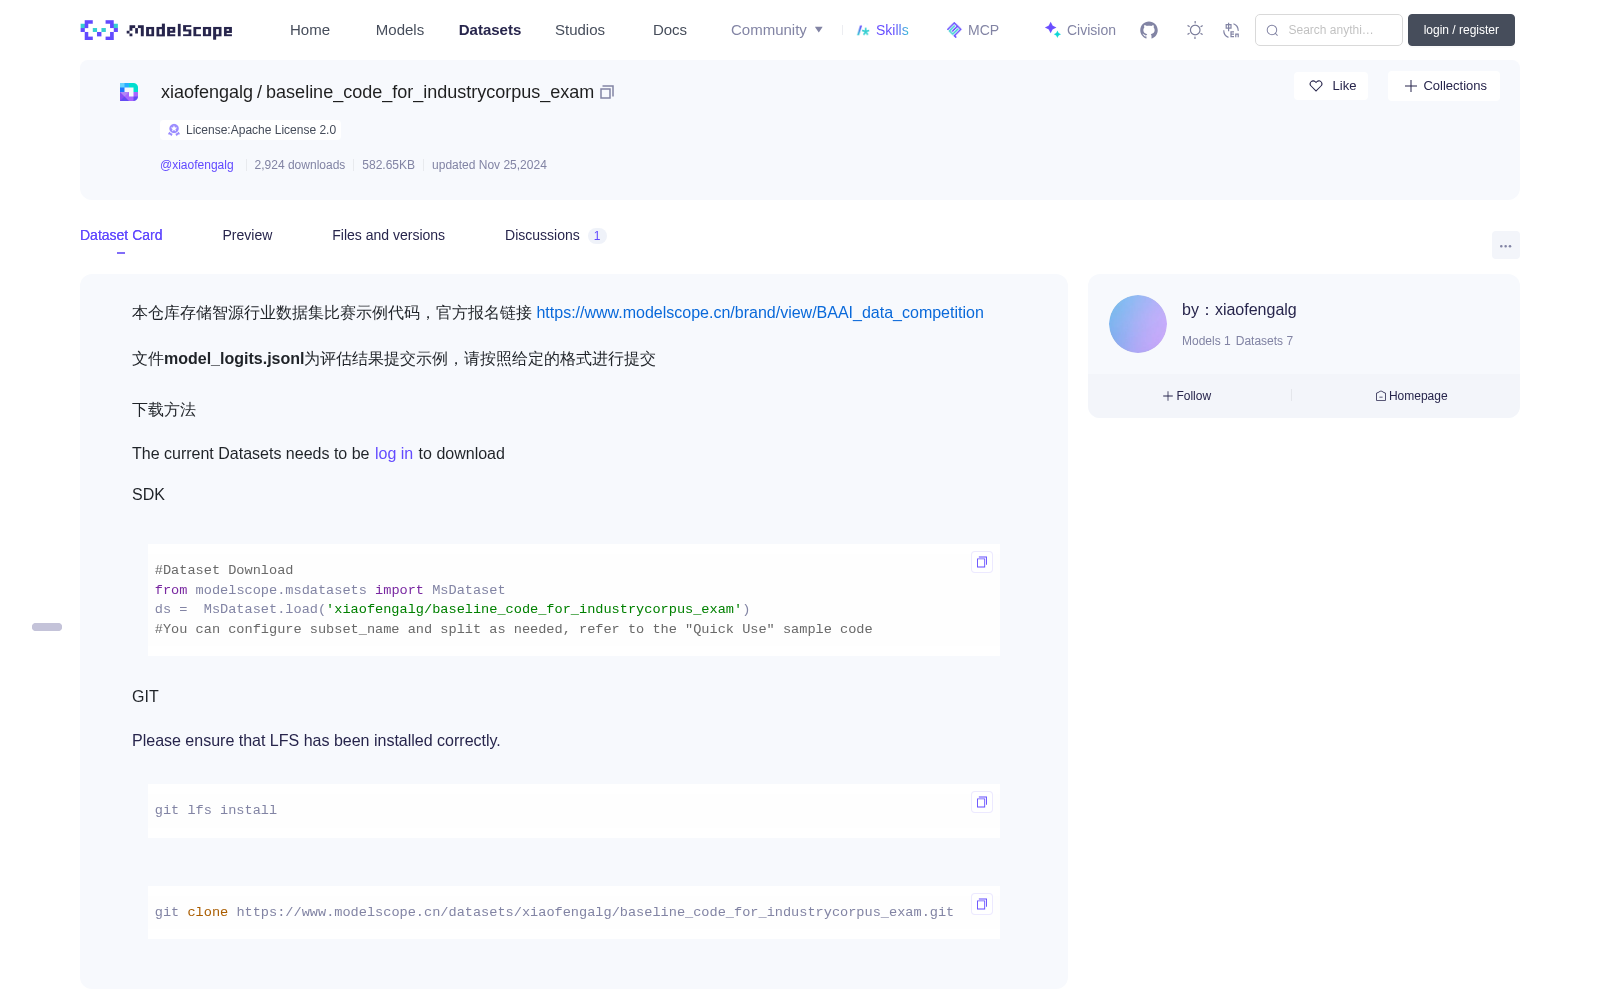Click 'License:Apache License 2.0' badge
This screenshot has width=1600, height=1000.
(x=251, y=130)
